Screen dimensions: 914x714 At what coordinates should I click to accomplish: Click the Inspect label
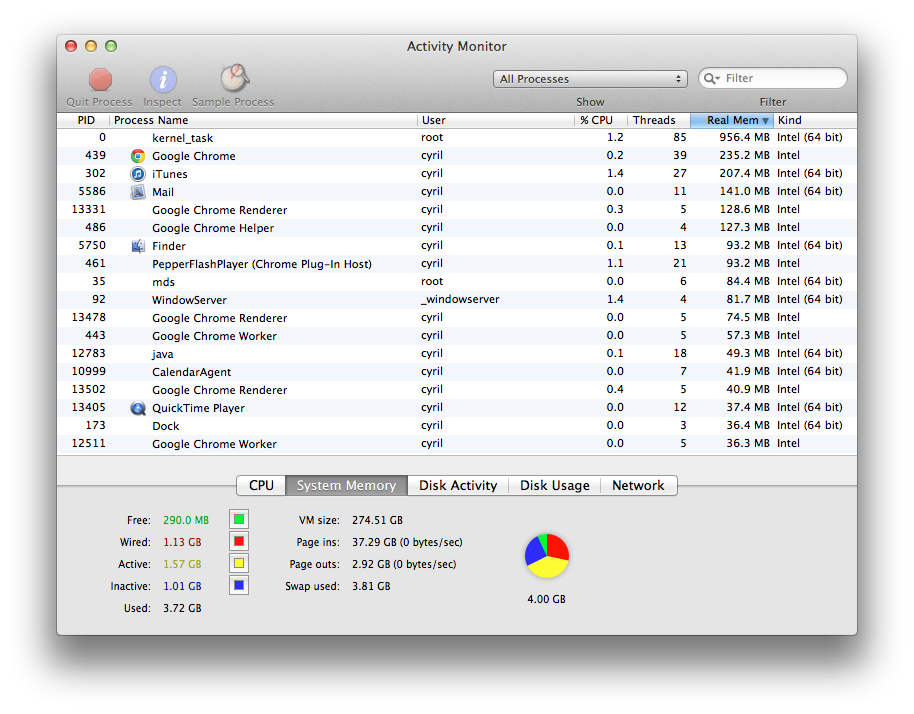point(163,102)
